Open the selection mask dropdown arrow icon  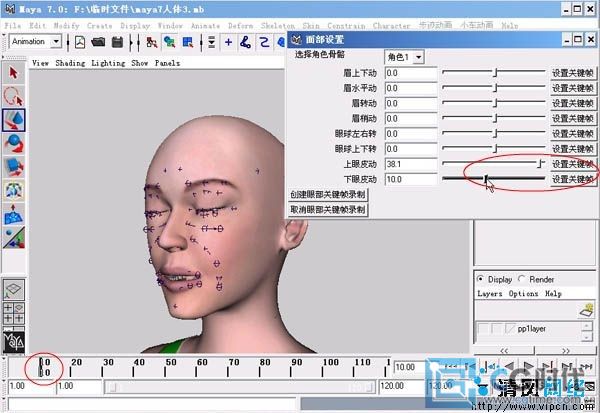pyautogui.click(x=212, y=42)
